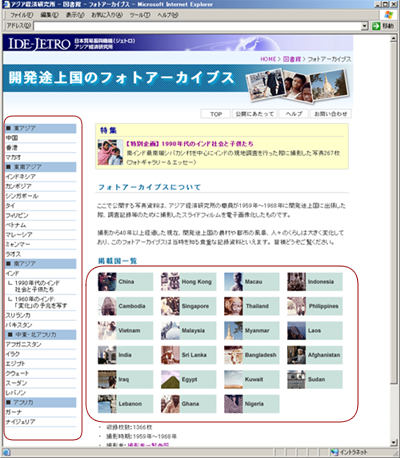Select カンボジア in the sidebar
This screenshot has height=458, width=400.
(x=18, y=186)
